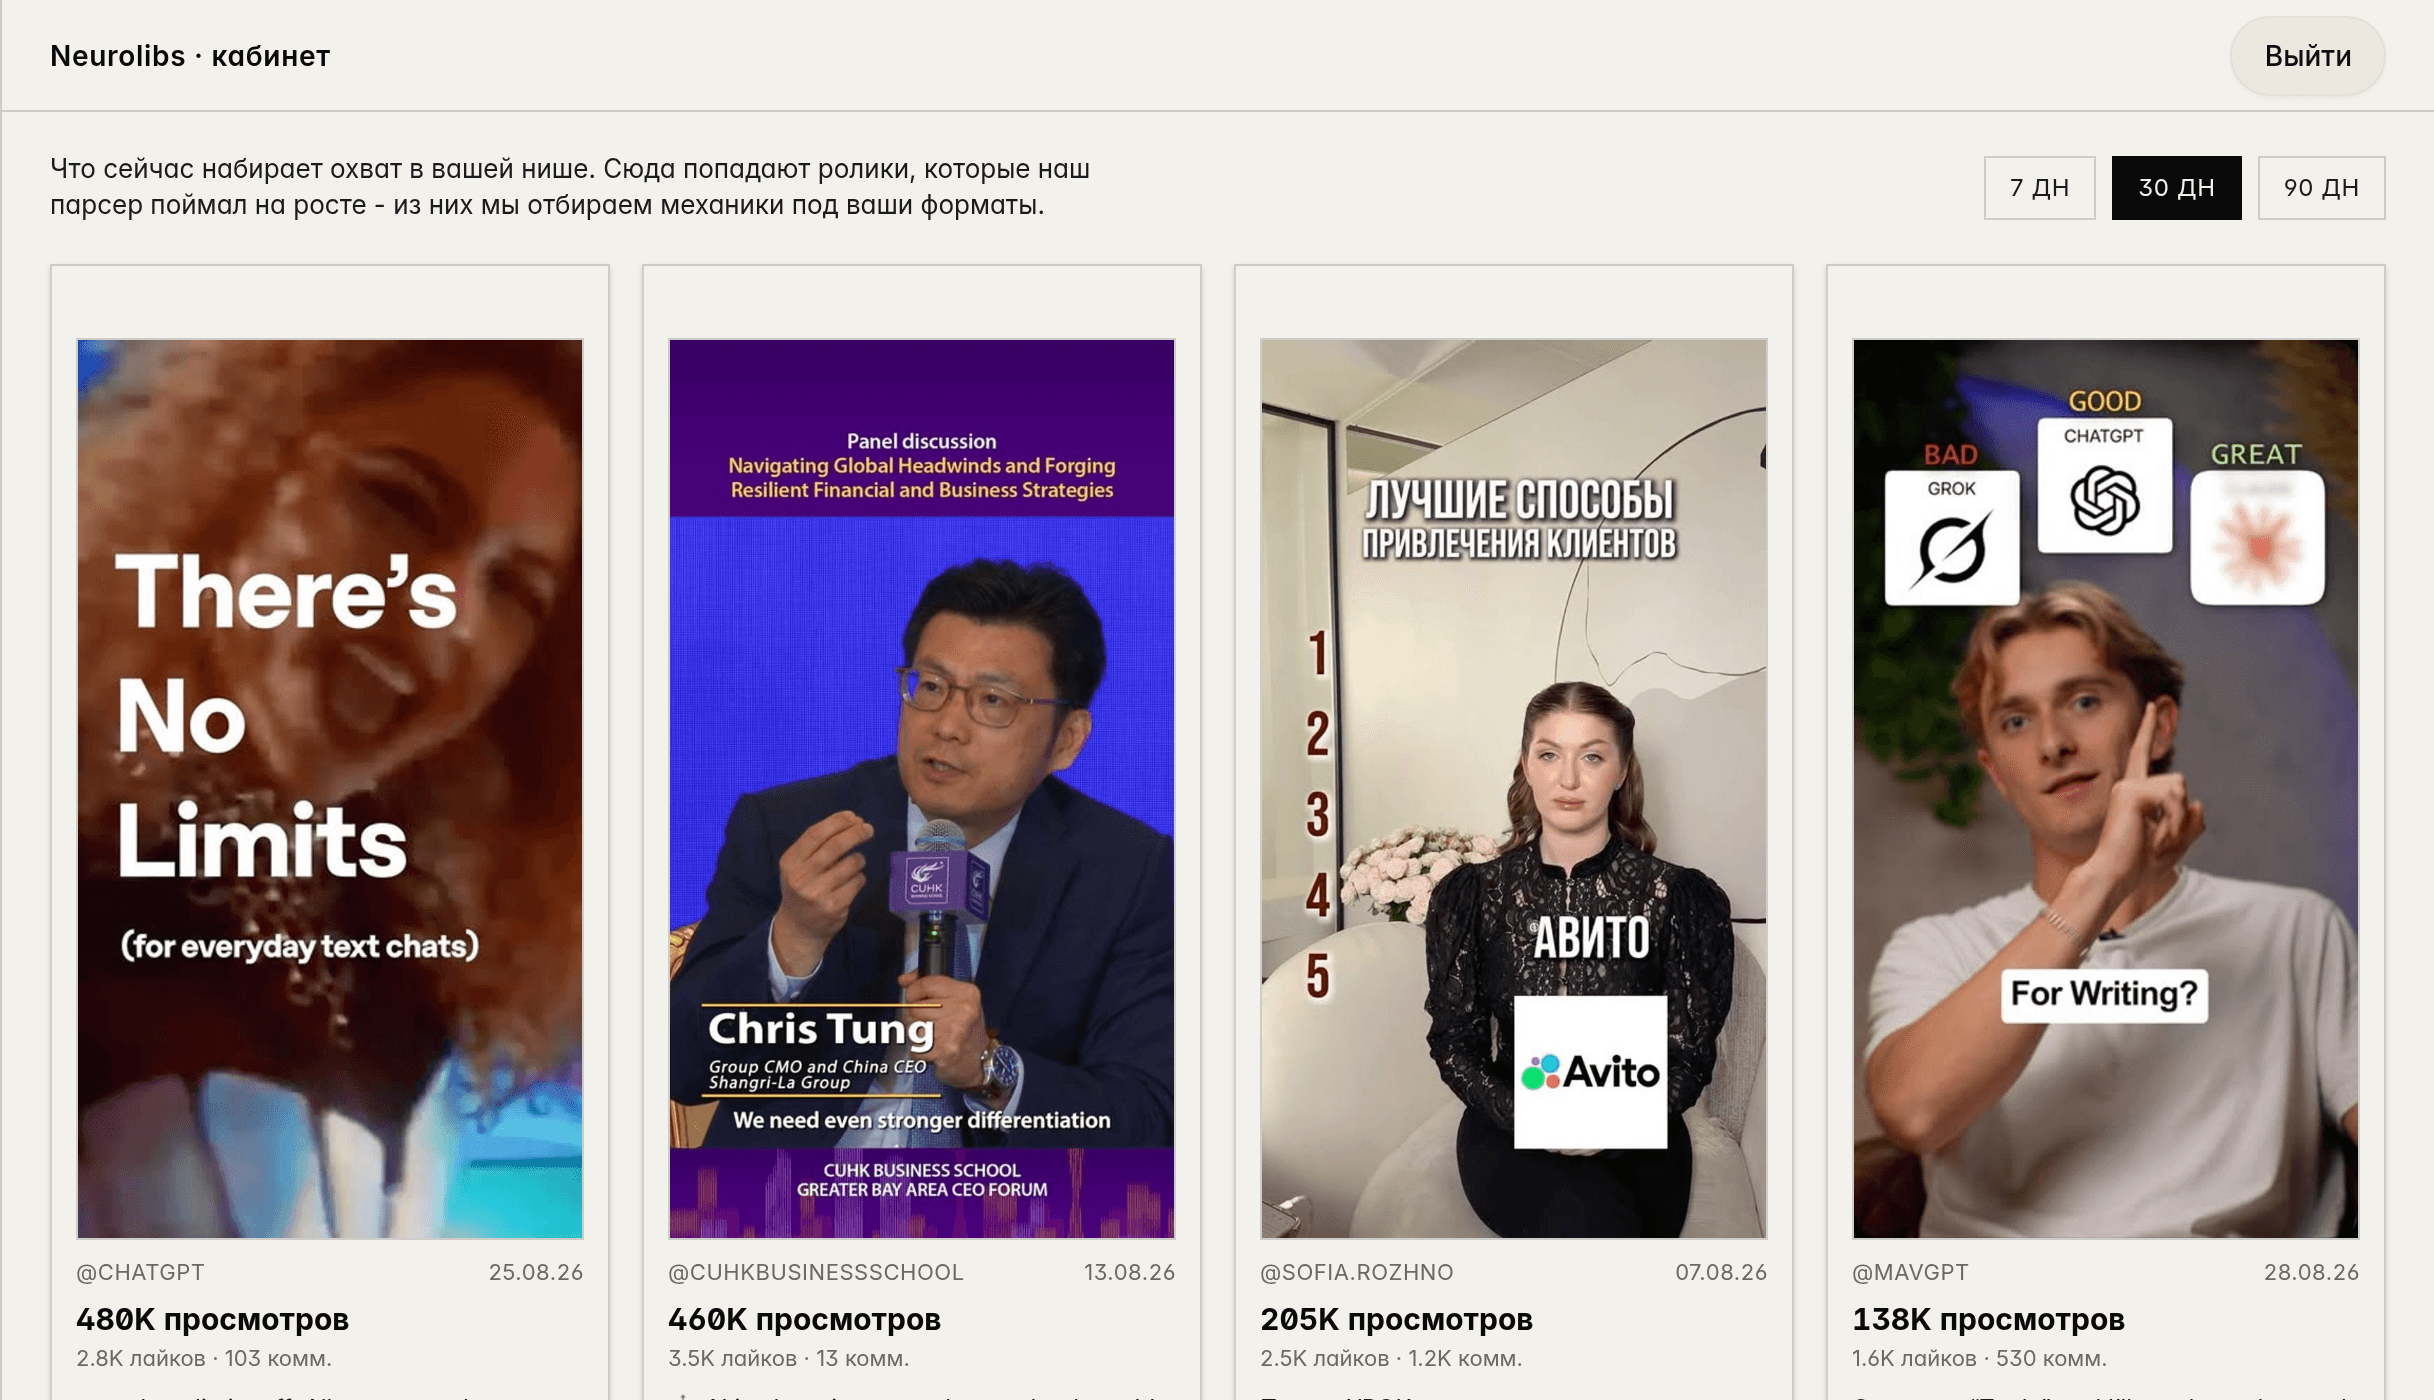Click the 3.5K лайков · 13 комм. stats
Viewport: 2434px width, 1400px height.
pyautogui.click(x=788, y=1358)
